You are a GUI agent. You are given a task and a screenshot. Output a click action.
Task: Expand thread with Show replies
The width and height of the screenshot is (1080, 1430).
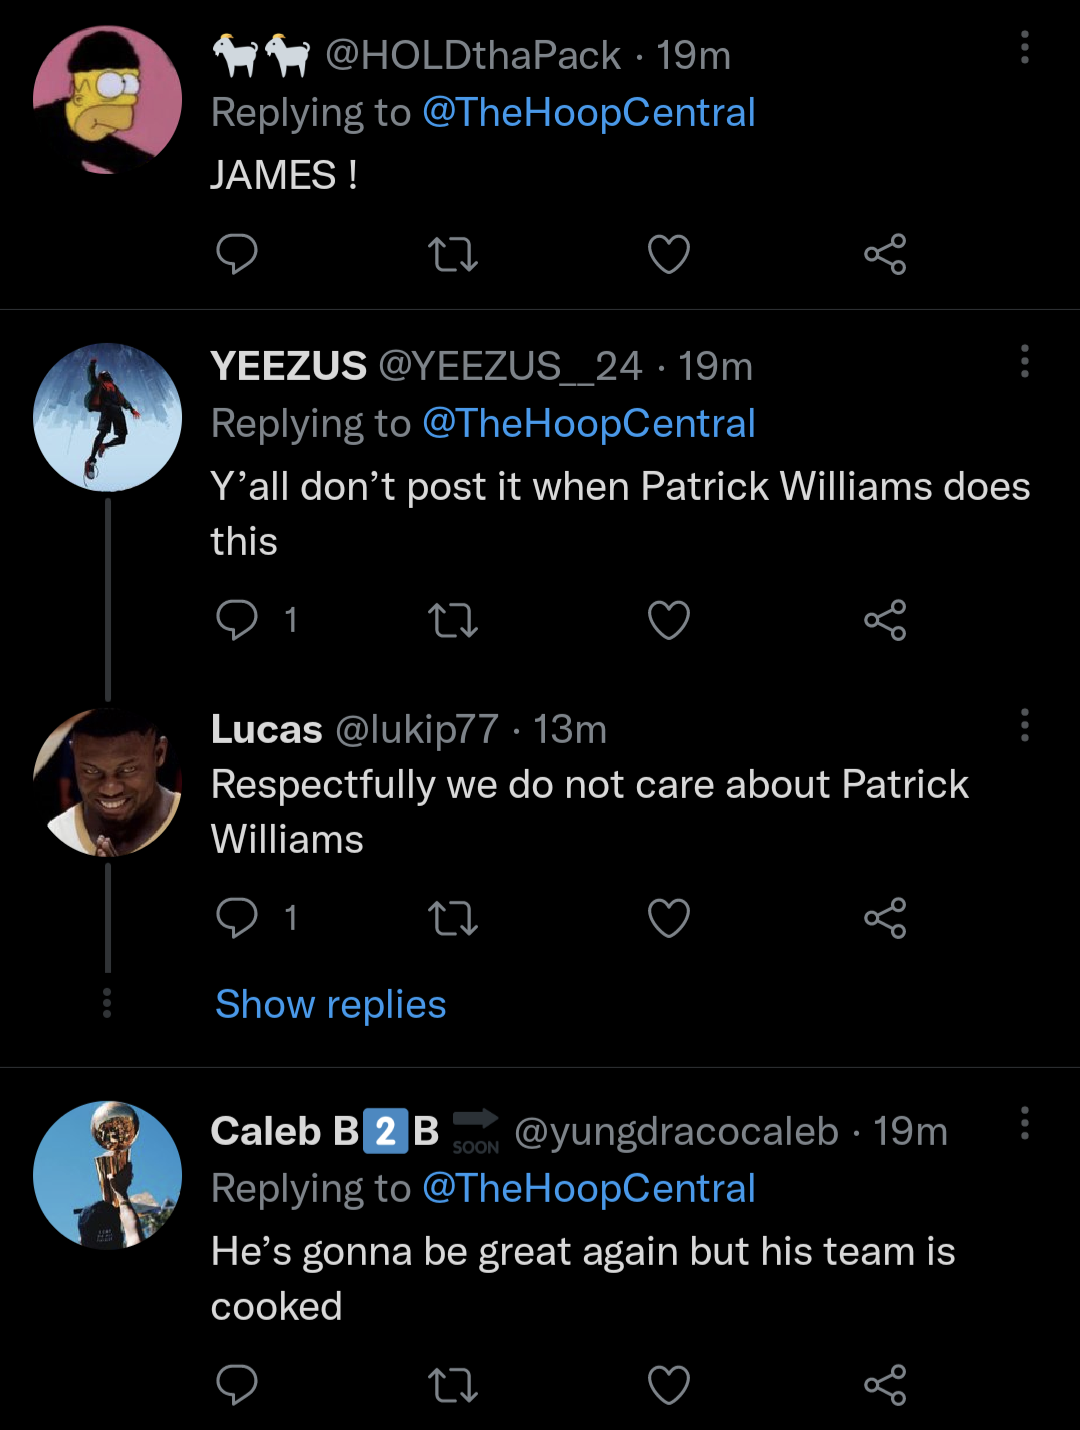pos(331,1004)
